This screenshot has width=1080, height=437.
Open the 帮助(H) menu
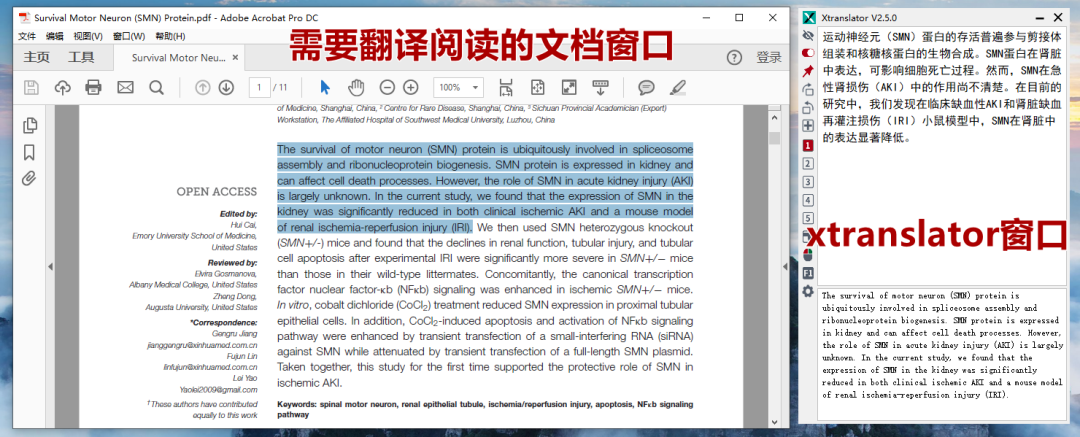[x=170, y=37]
